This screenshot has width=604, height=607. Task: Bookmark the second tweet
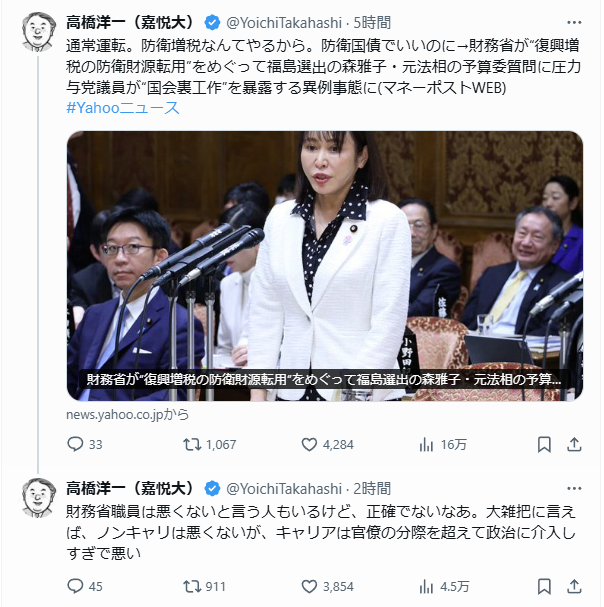tap(544, 586)
